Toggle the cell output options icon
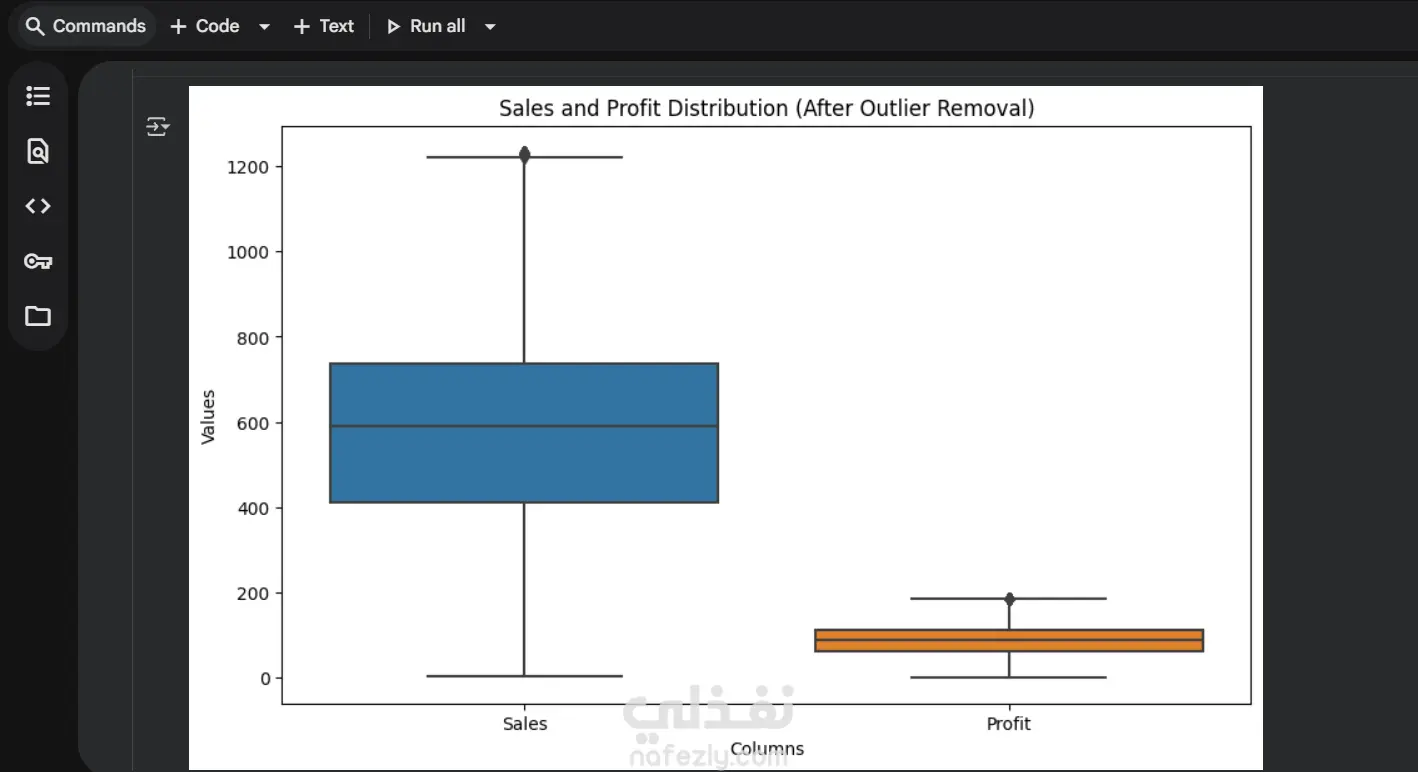1418x772 pixels. tap(158, 126)
